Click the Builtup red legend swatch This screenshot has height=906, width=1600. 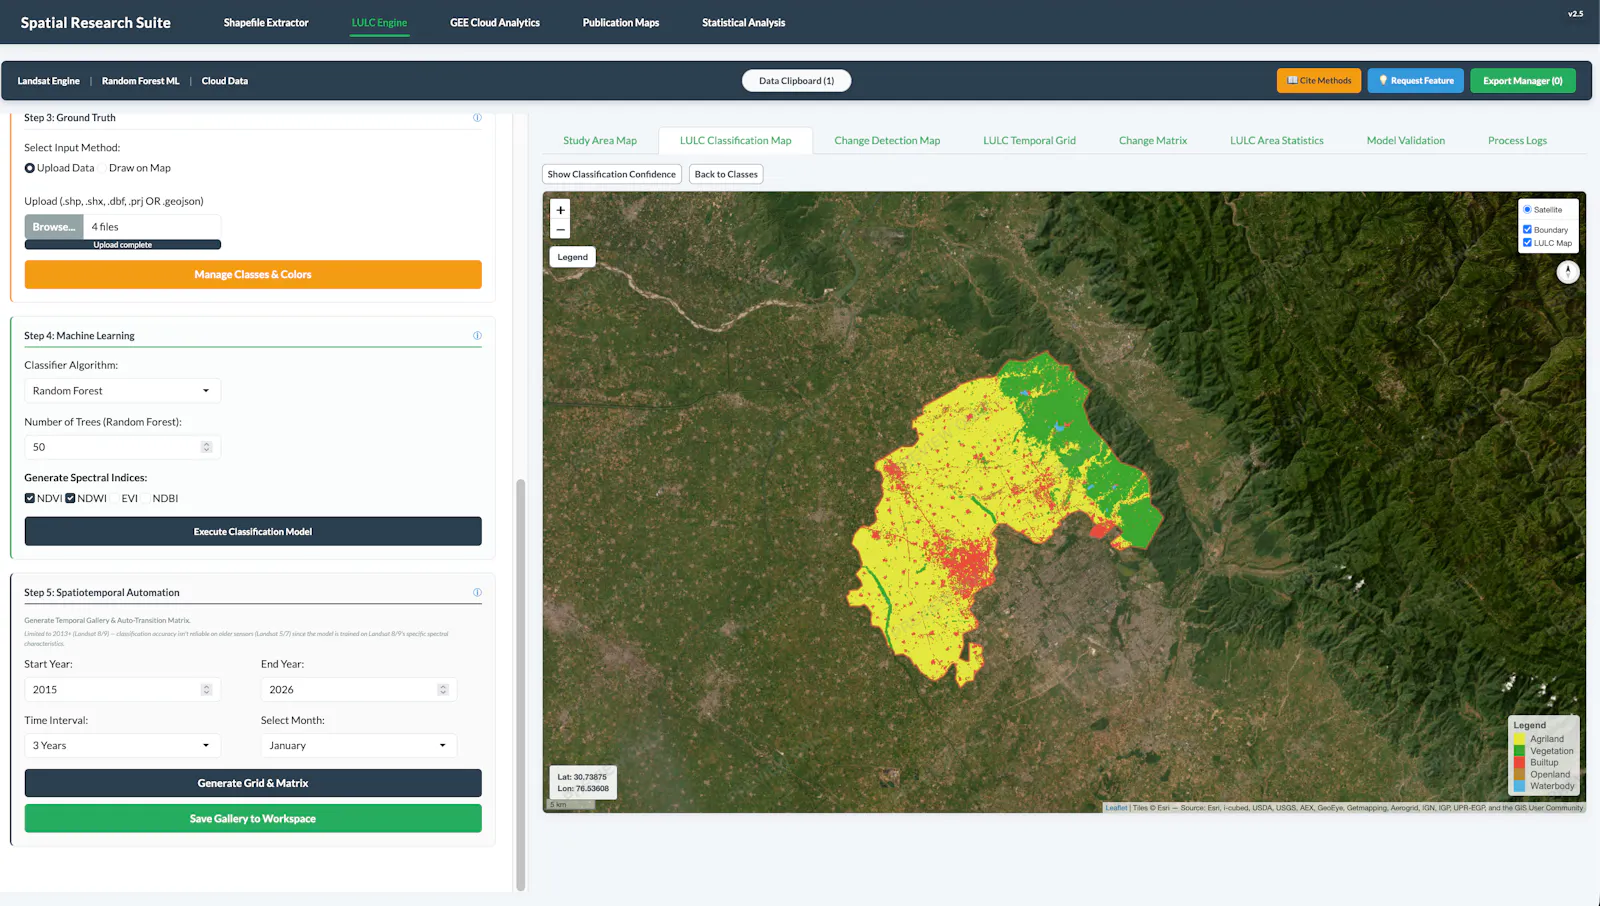[1520, 763]
